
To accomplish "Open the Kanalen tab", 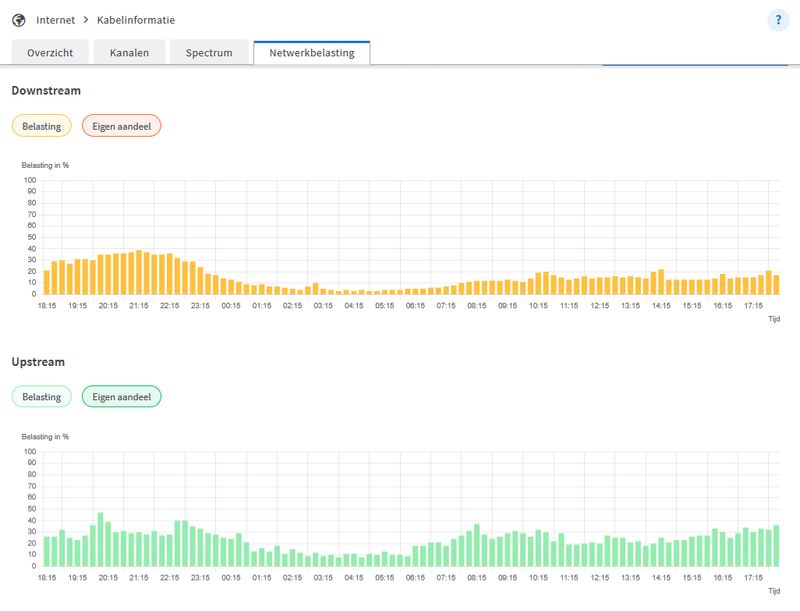I will [x=128, y=53].
